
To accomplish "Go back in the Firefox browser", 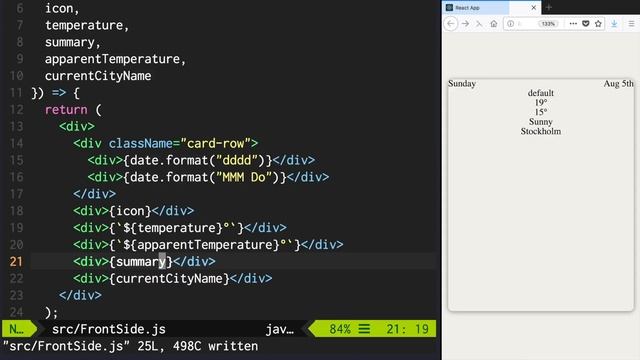I will [x=451, y=24].
